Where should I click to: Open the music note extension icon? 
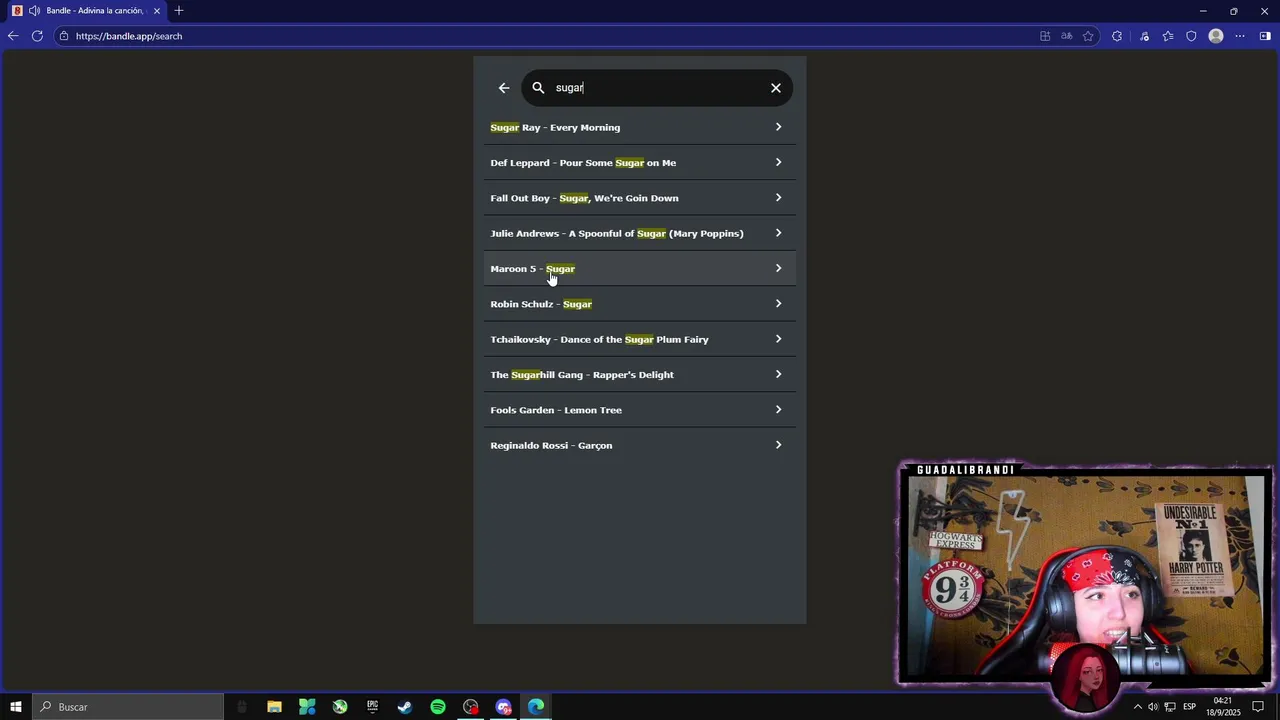[1145, 36]
